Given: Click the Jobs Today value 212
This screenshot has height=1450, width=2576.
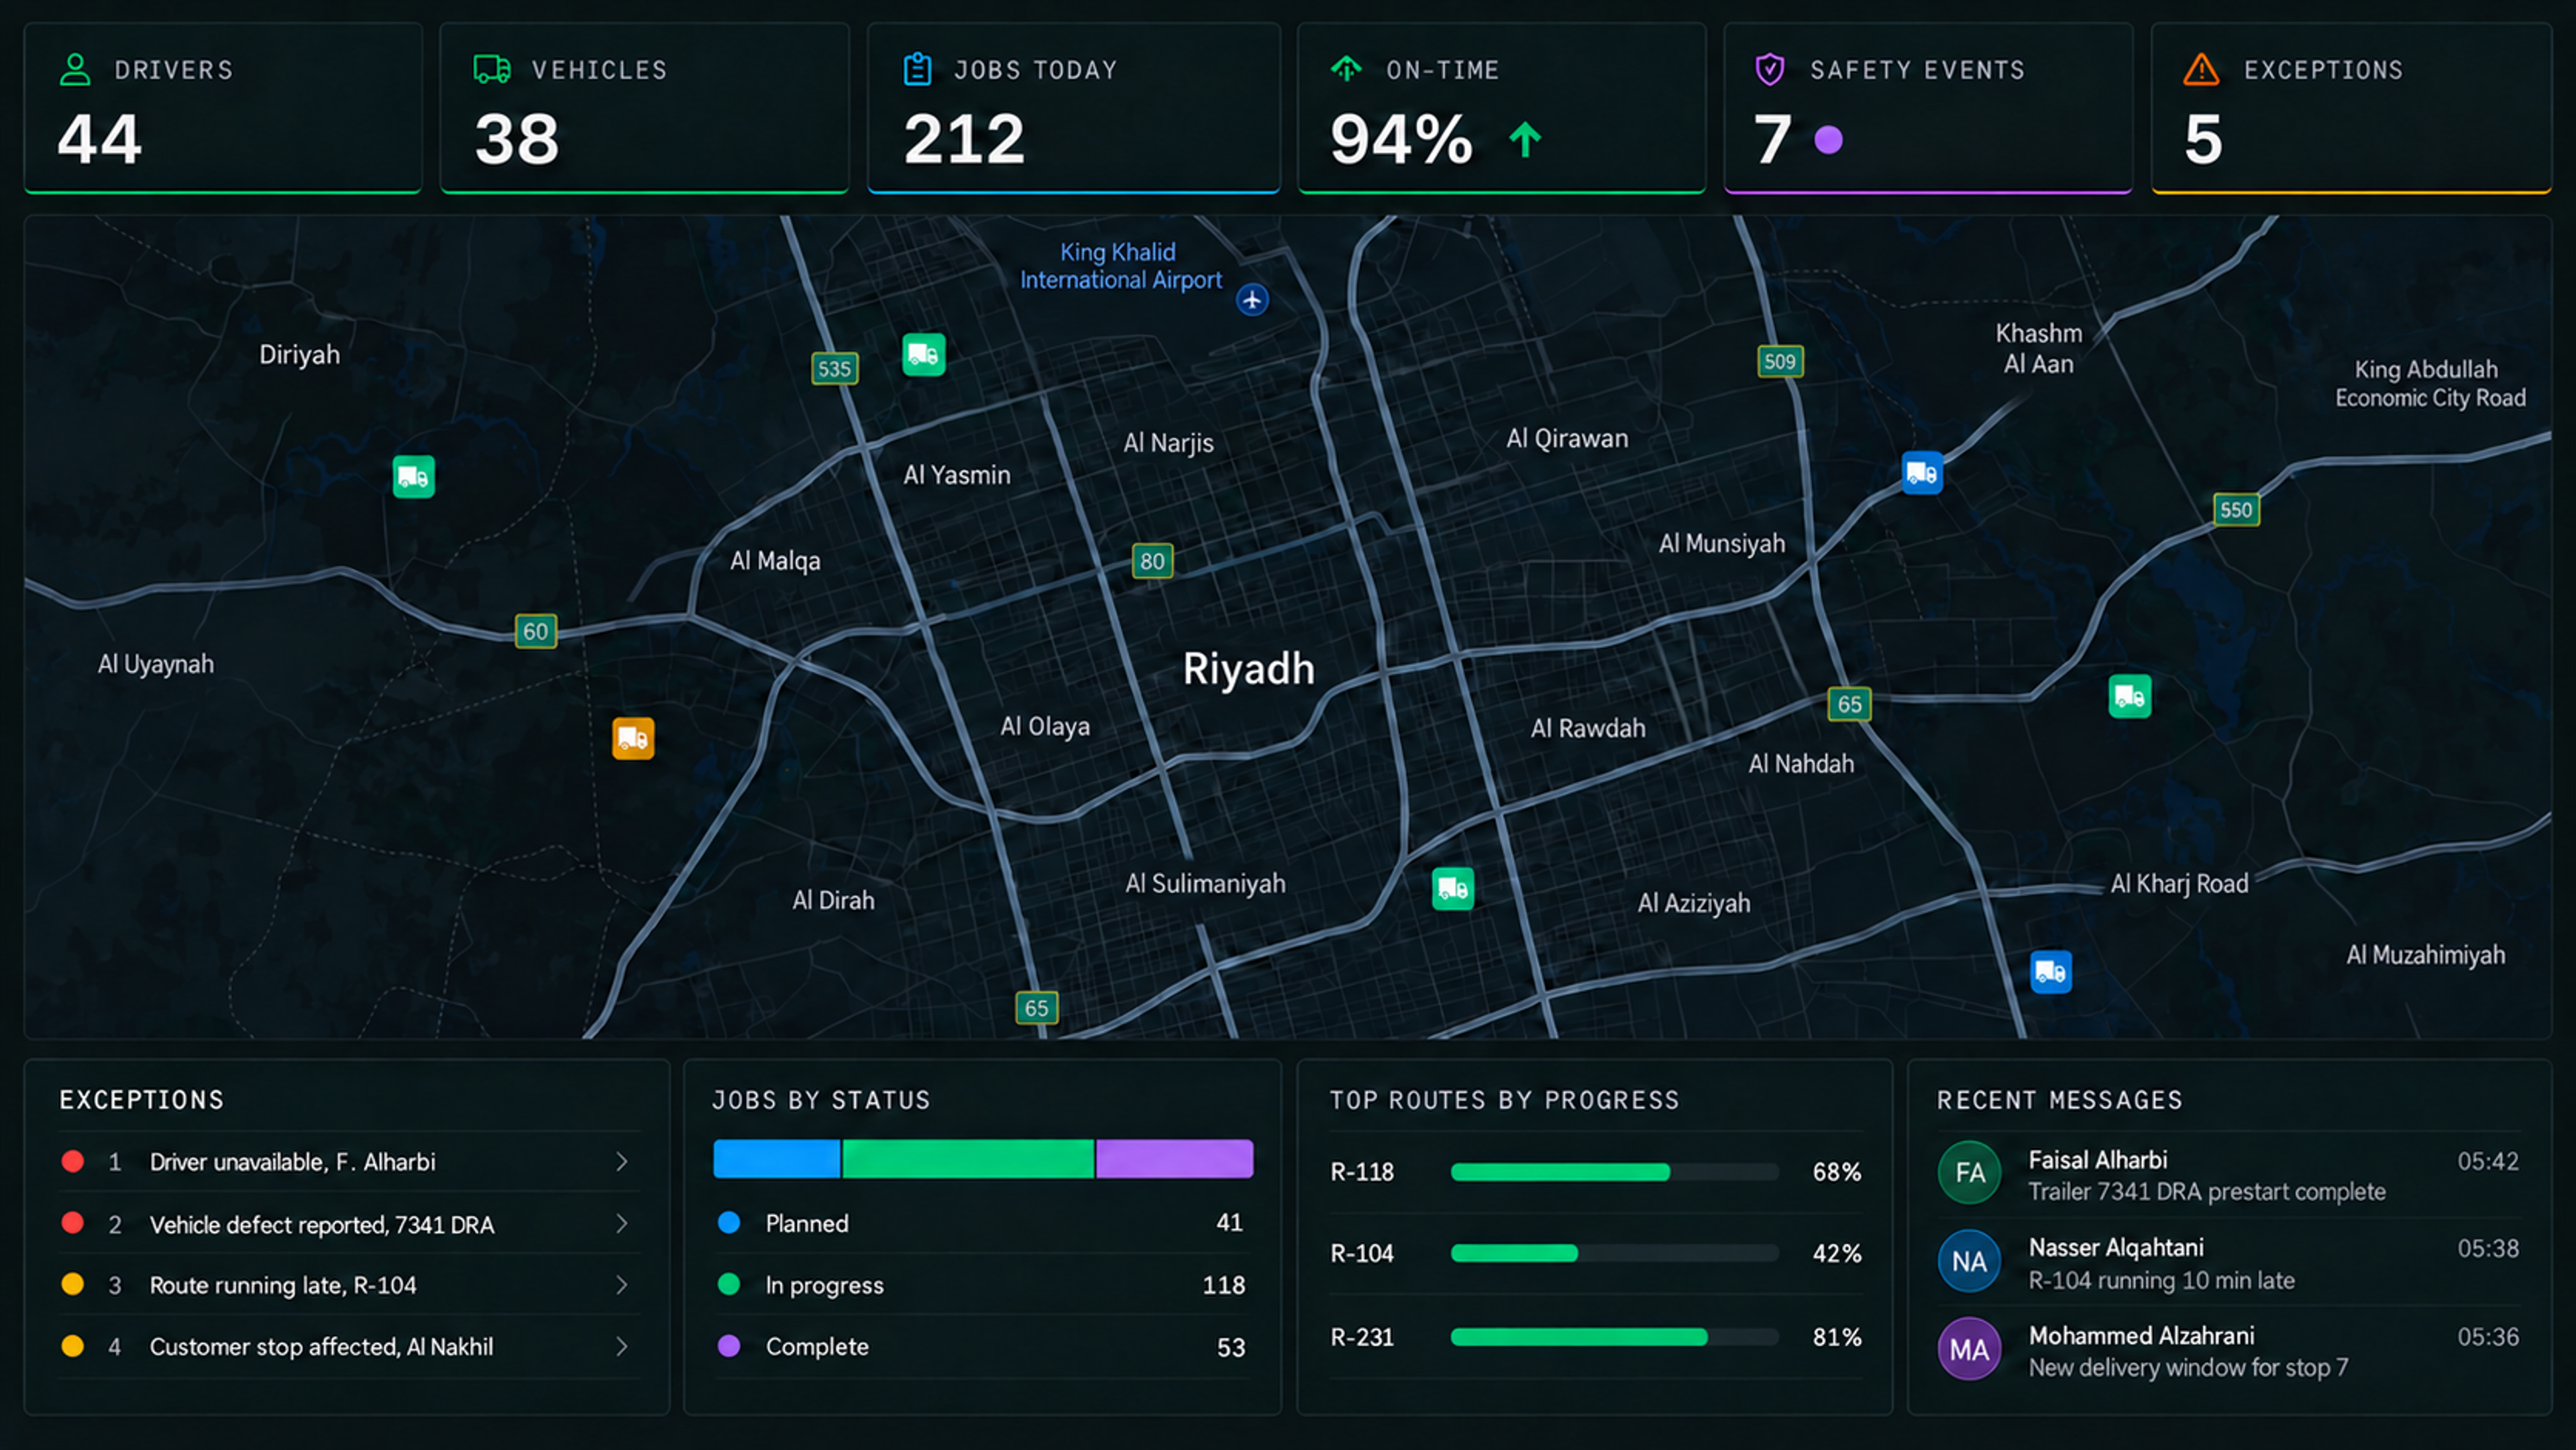Looking at the screenshot, I should coord(964,139).
